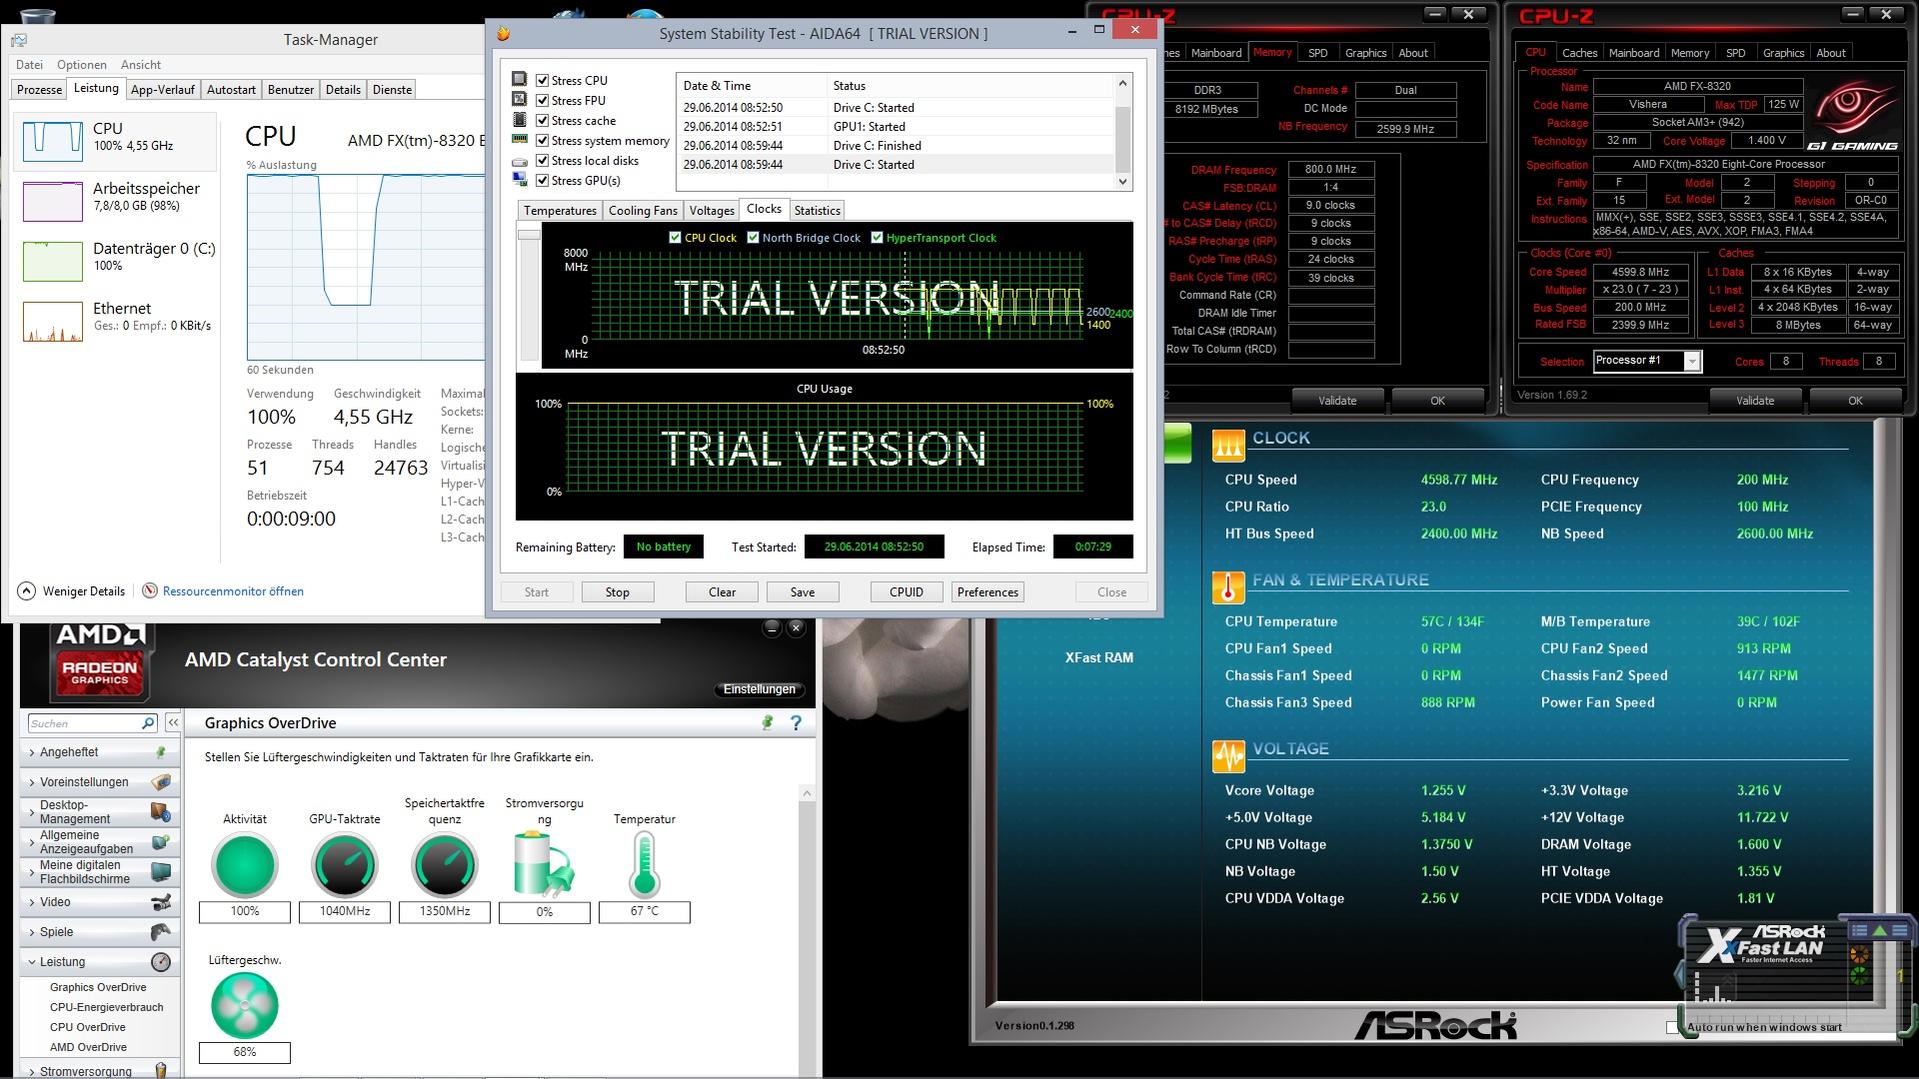Click the disk drive icon beside Stress local disks
Screen dimensions: 1919x1079
[519, 160]
